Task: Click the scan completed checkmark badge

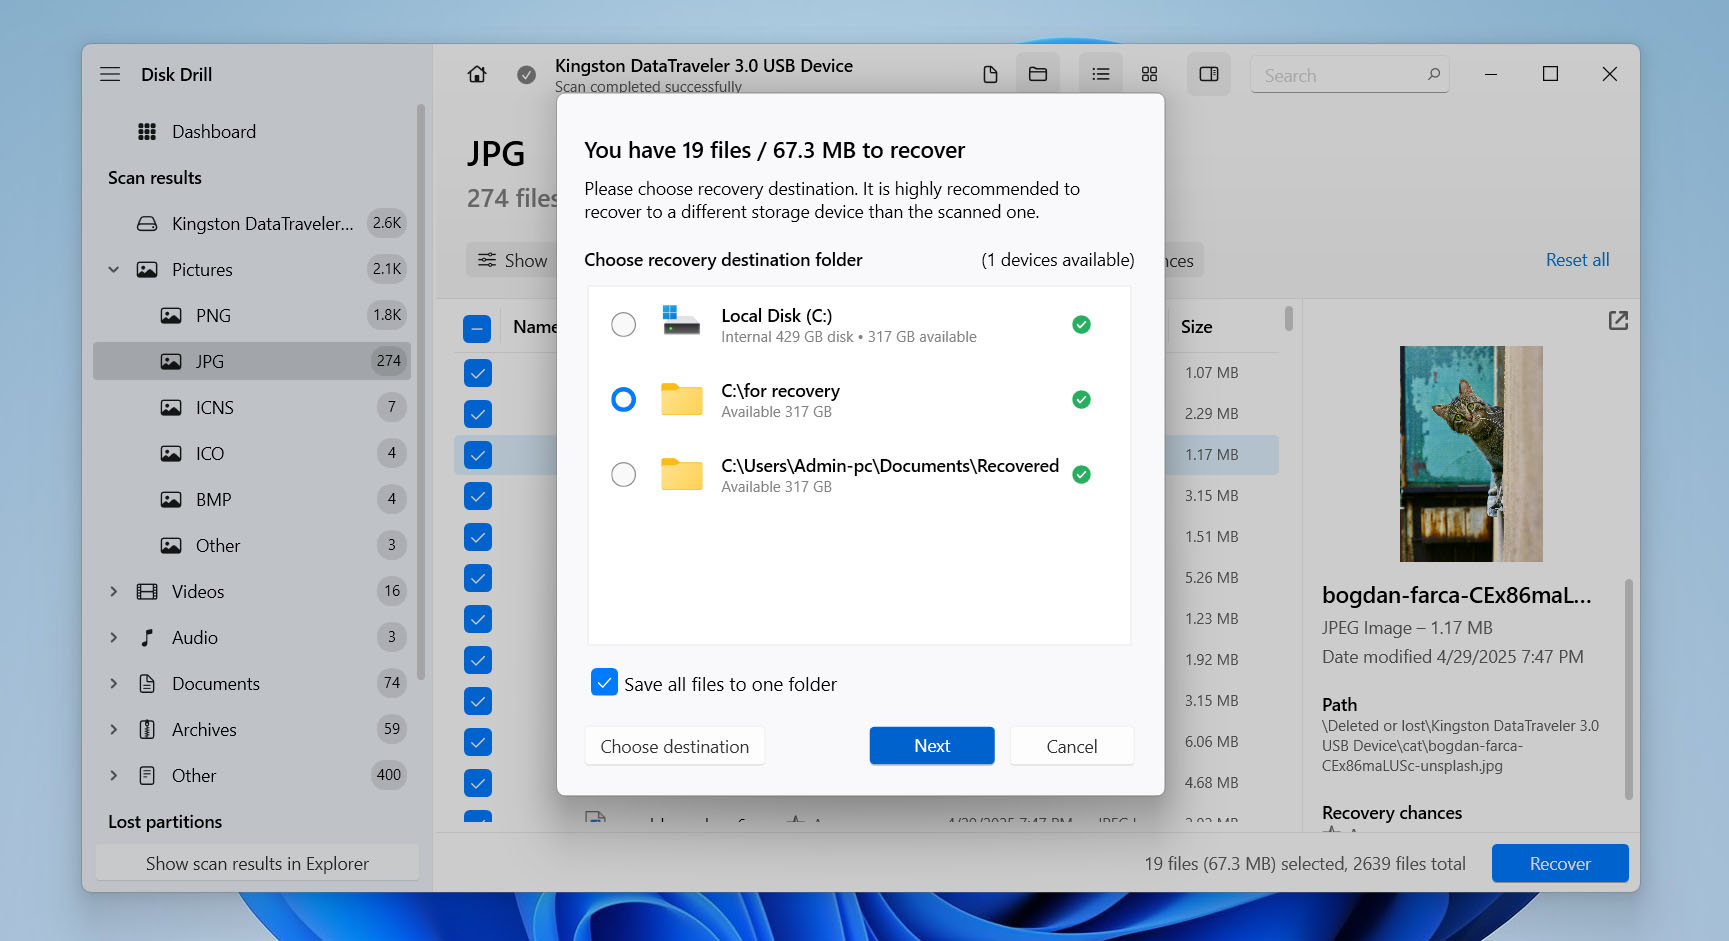Action: tap(526, 74)
